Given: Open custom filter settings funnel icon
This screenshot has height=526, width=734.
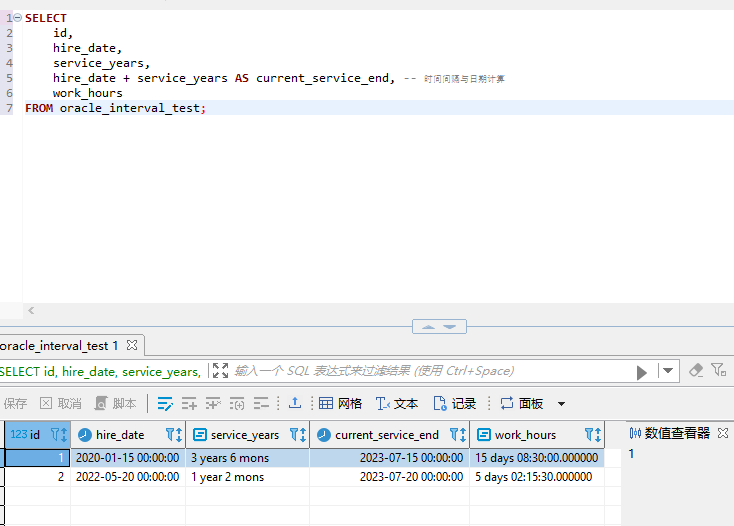Looking at the screenshot, I should tap(718, 371).
